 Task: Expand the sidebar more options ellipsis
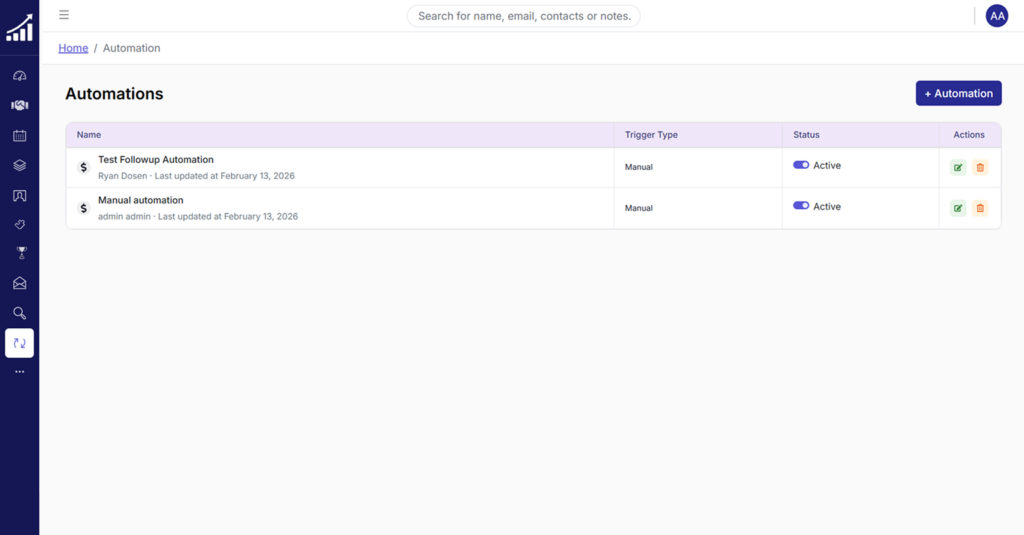[19, 372]
